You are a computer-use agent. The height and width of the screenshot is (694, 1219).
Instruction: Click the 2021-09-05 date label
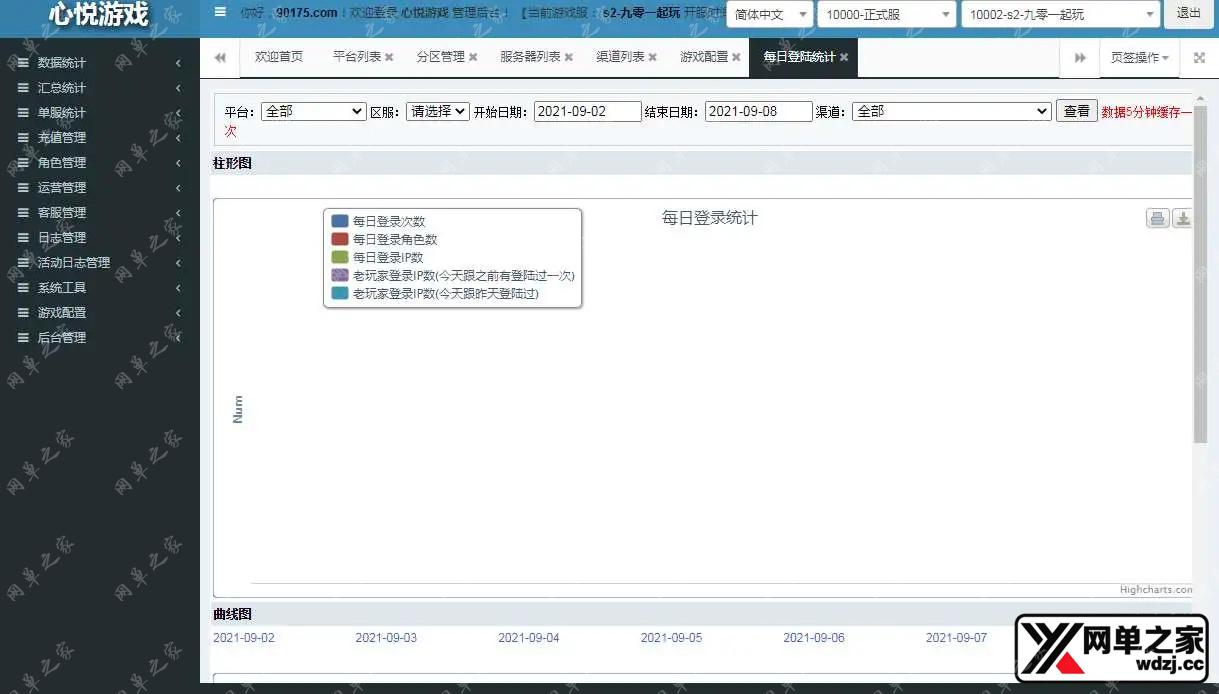pos(672,638)
